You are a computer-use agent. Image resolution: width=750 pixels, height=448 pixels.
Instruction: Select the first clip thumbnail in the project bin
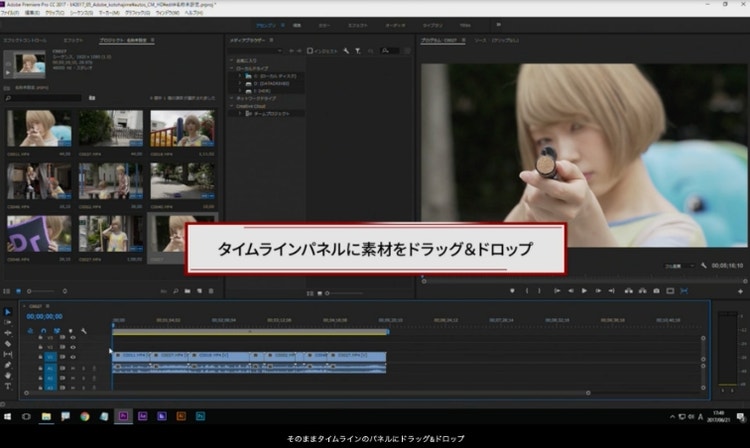click(39, 130)
